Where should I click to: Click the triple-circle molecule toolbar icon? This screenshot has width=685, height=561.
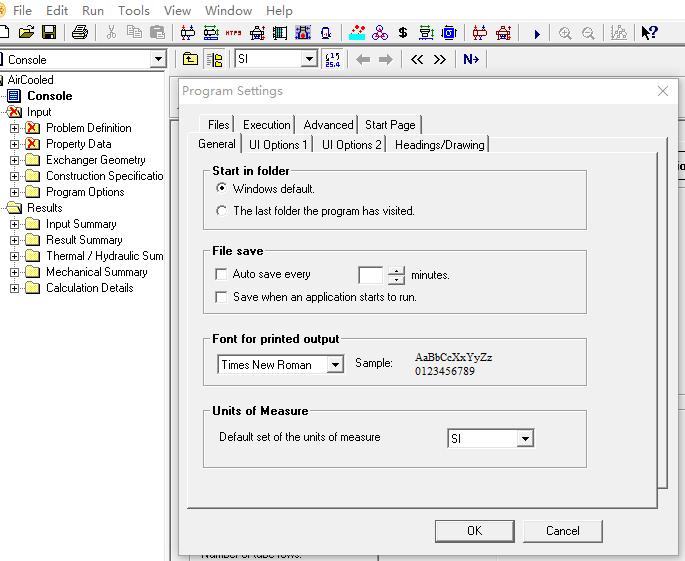(x=380, y=33)
